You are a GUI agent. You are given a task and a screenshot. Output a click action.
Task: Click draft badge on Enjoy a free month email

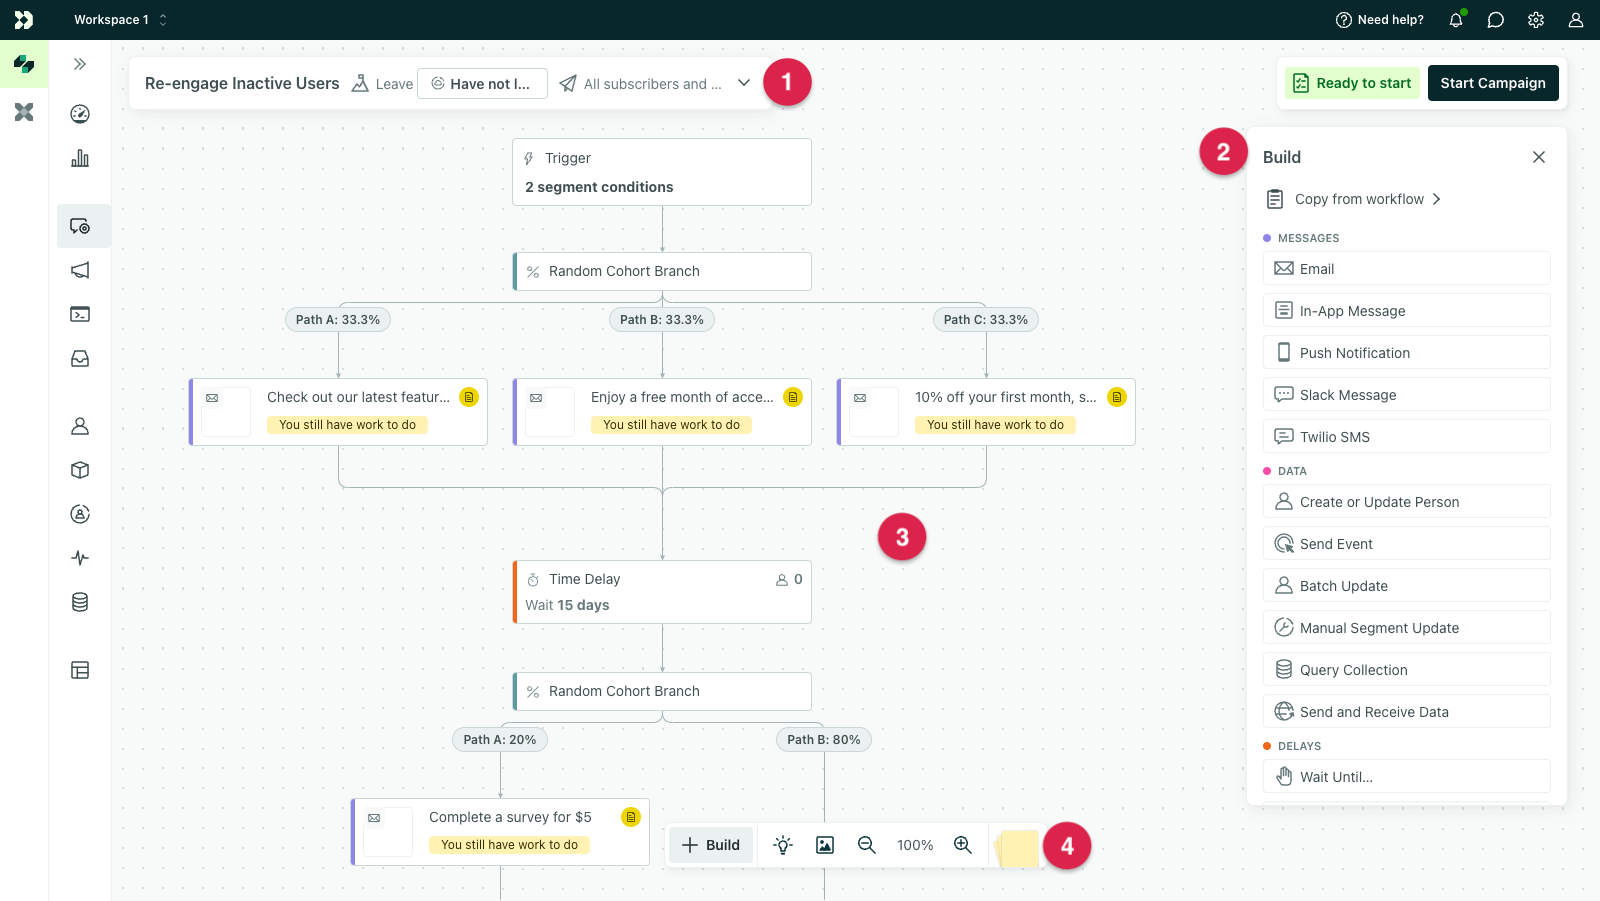click(793, 397)
